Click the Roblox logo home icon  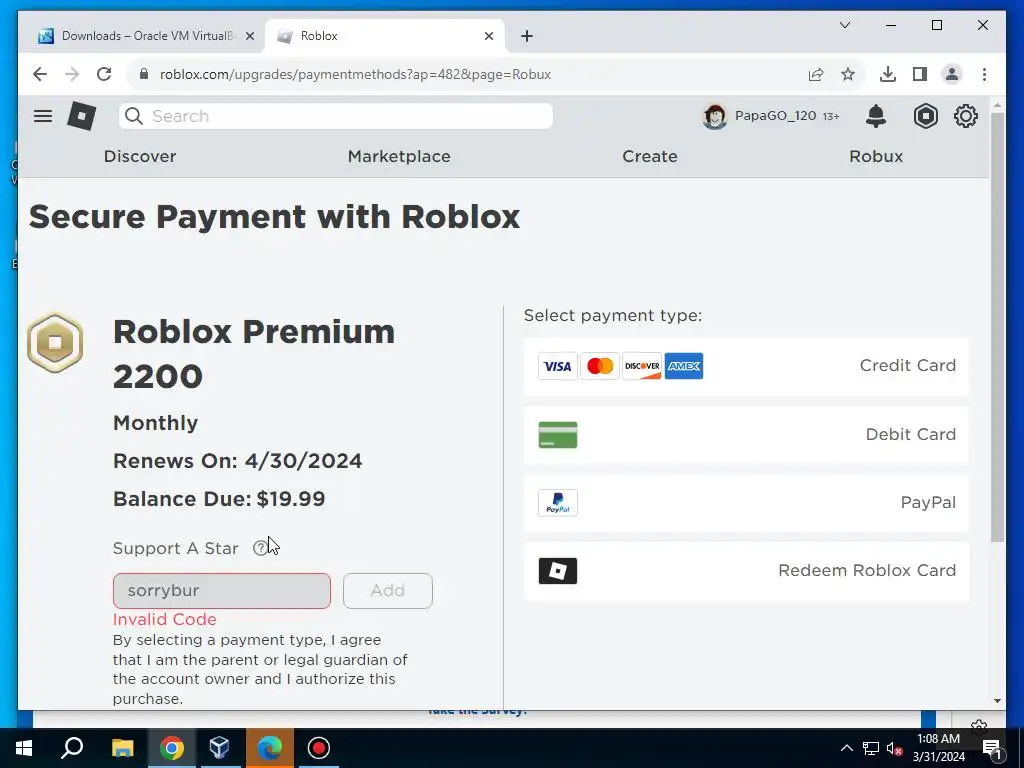tap(82, 117)
